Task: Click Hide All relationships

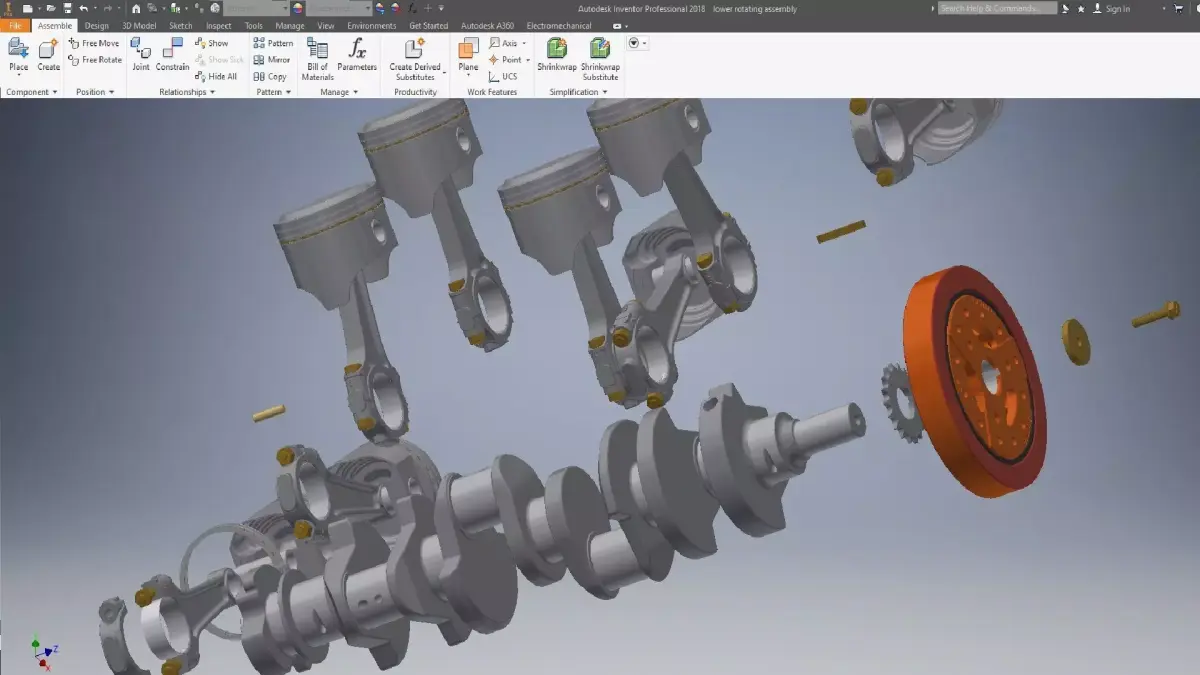Action: tap(216, 76)
